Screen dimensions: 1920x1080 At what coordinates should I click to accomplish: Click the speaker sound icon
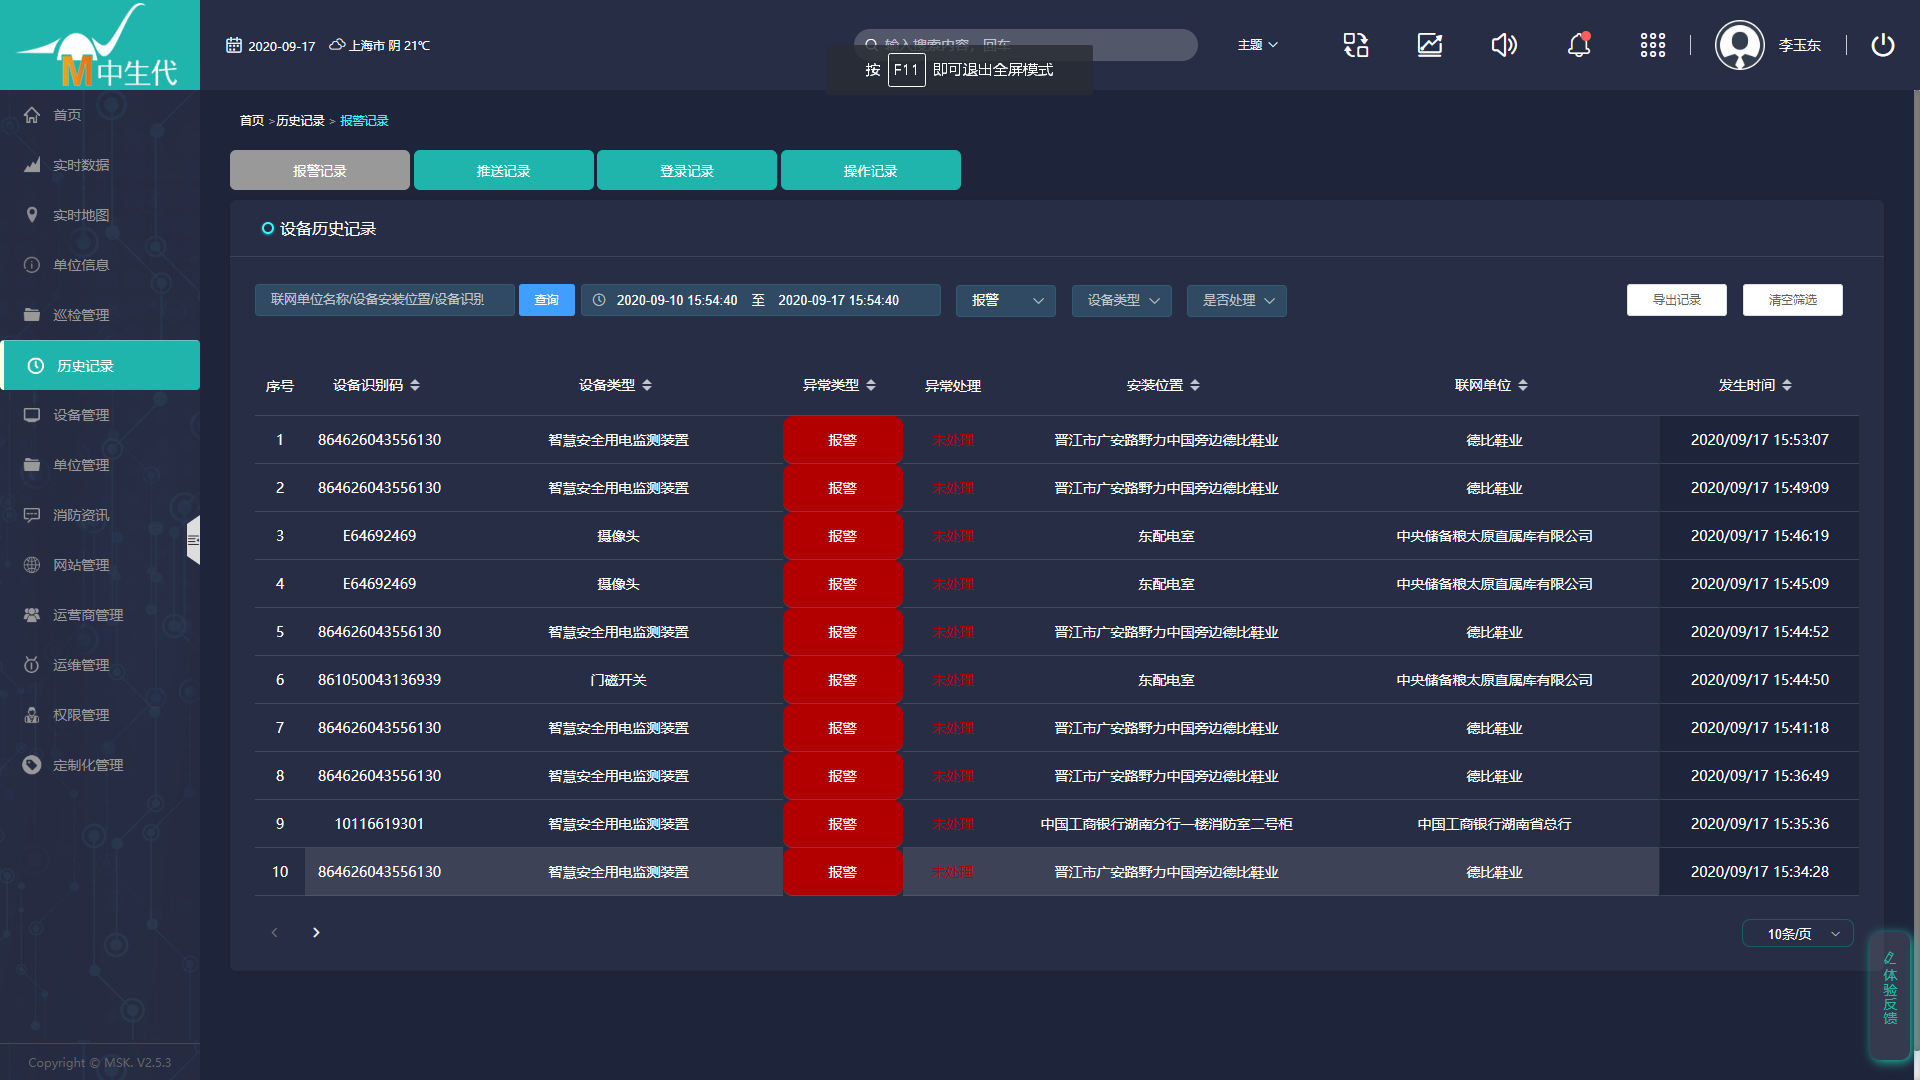1504,45
